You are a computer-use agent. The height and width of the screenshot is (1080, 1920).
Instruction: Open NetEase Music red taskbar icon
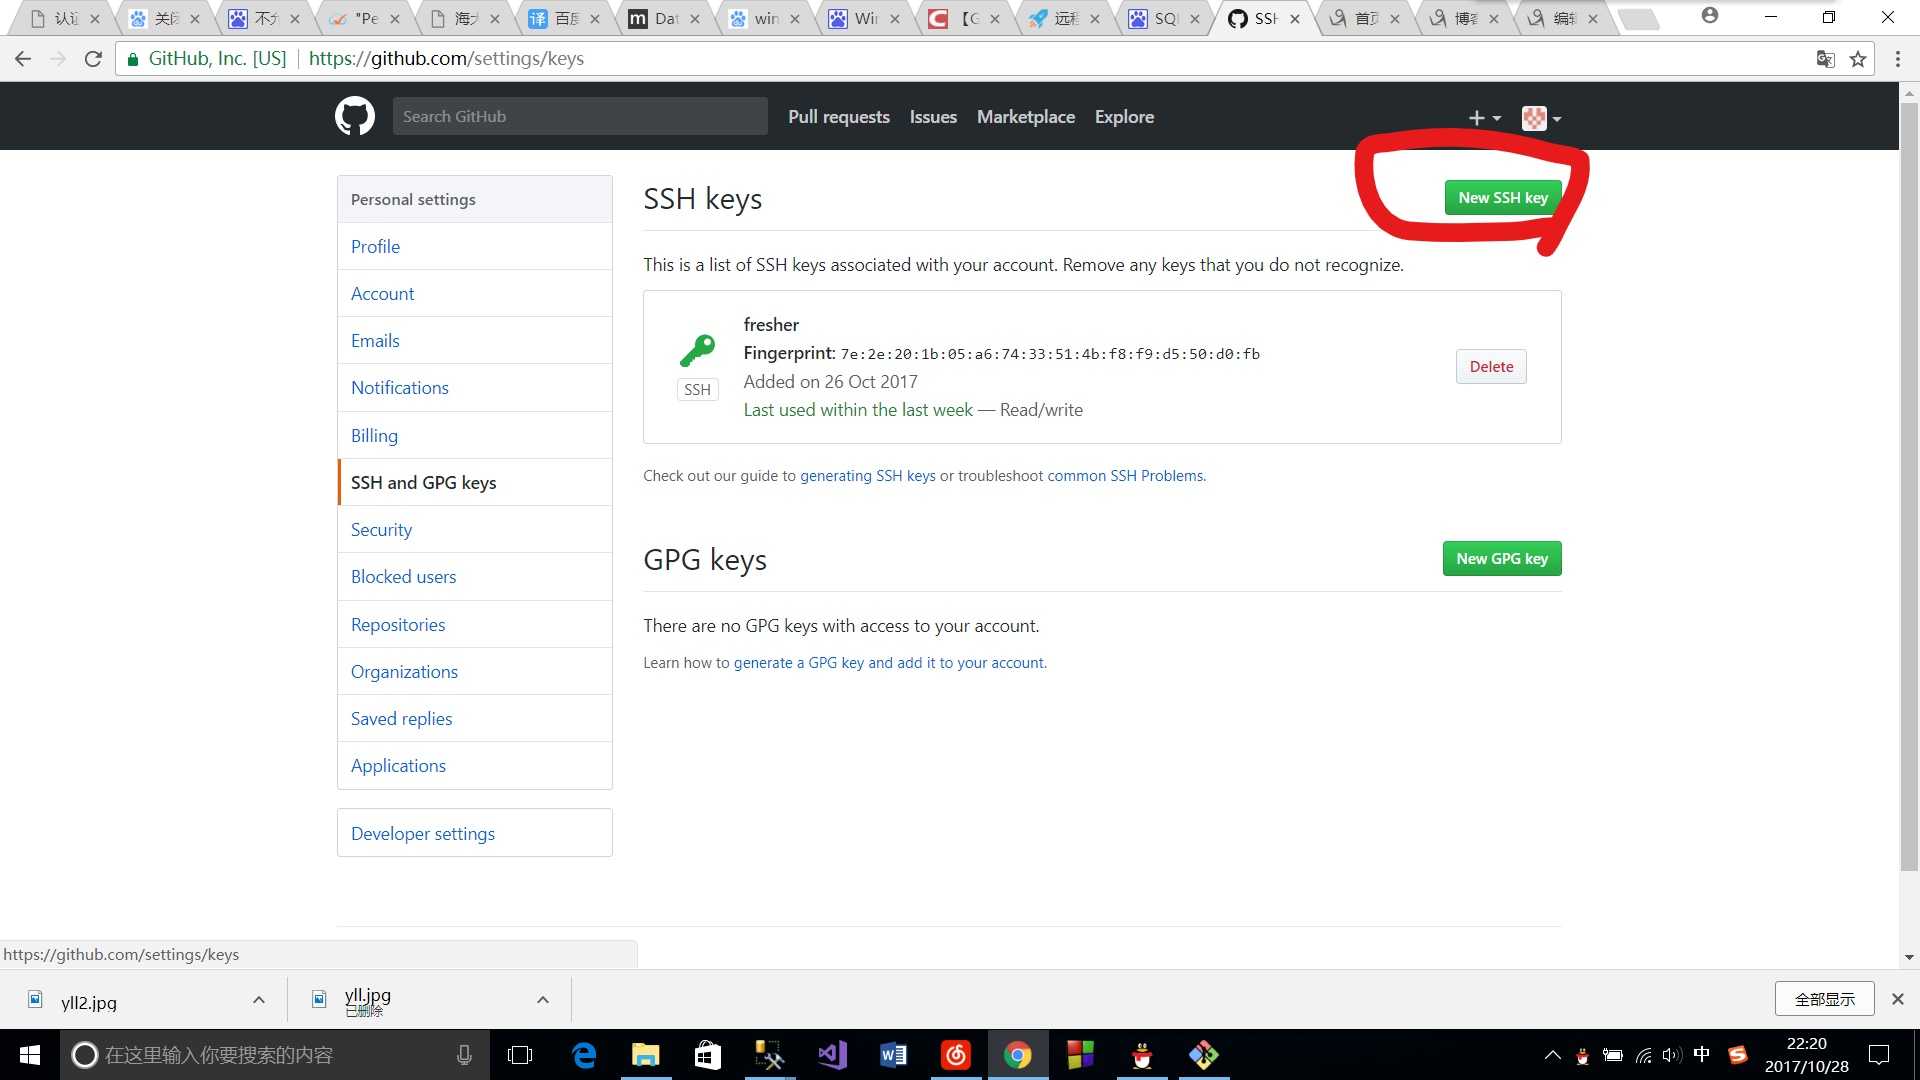pos(956,1055)
